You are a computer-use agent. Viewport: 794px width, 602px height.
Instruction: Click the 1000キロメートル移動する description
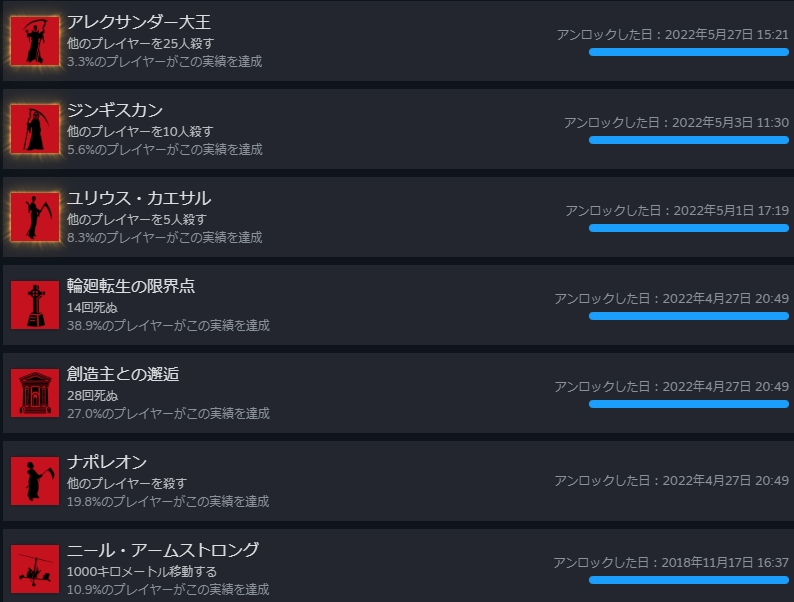click(142, 572)
